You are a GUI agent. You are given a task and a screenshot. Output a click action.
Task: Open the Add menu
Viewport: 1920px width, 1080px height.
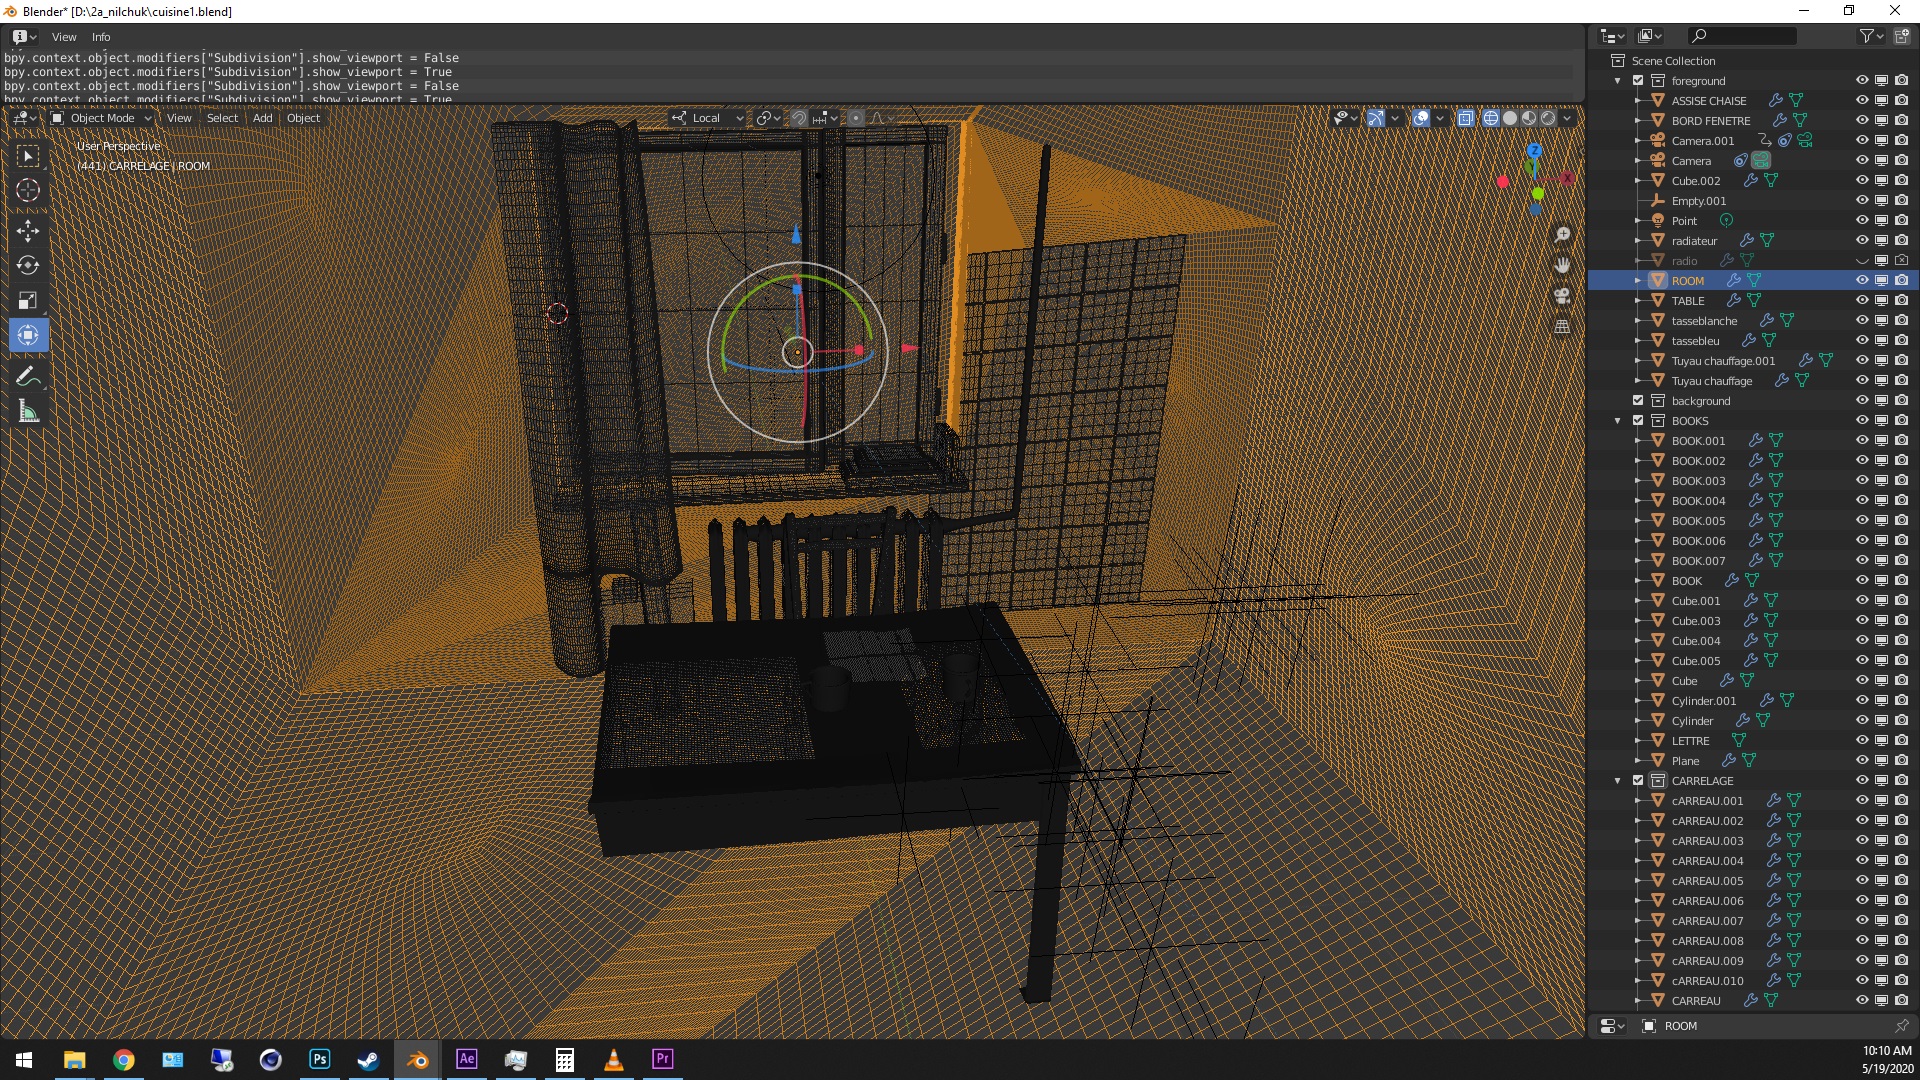pyautogui.click(x=262, y=118)
